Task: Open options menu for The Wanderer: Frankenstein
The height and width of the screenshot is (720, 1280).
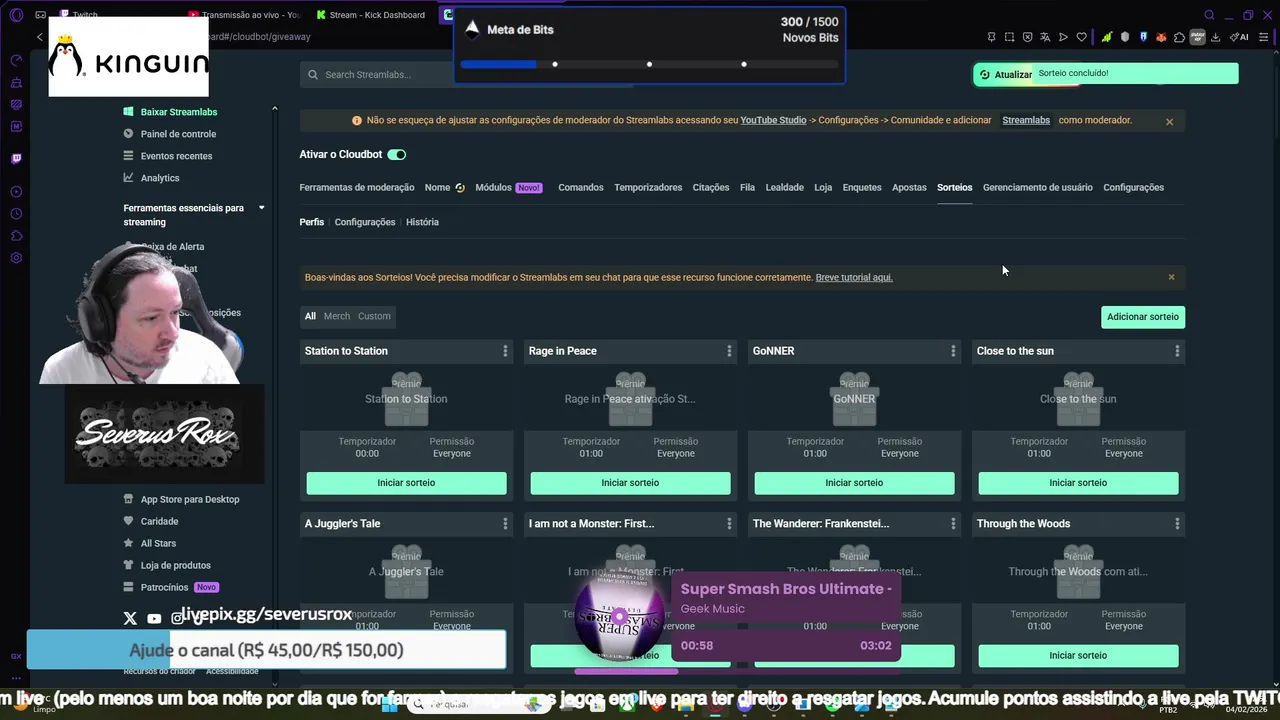Action: point(953,524)
